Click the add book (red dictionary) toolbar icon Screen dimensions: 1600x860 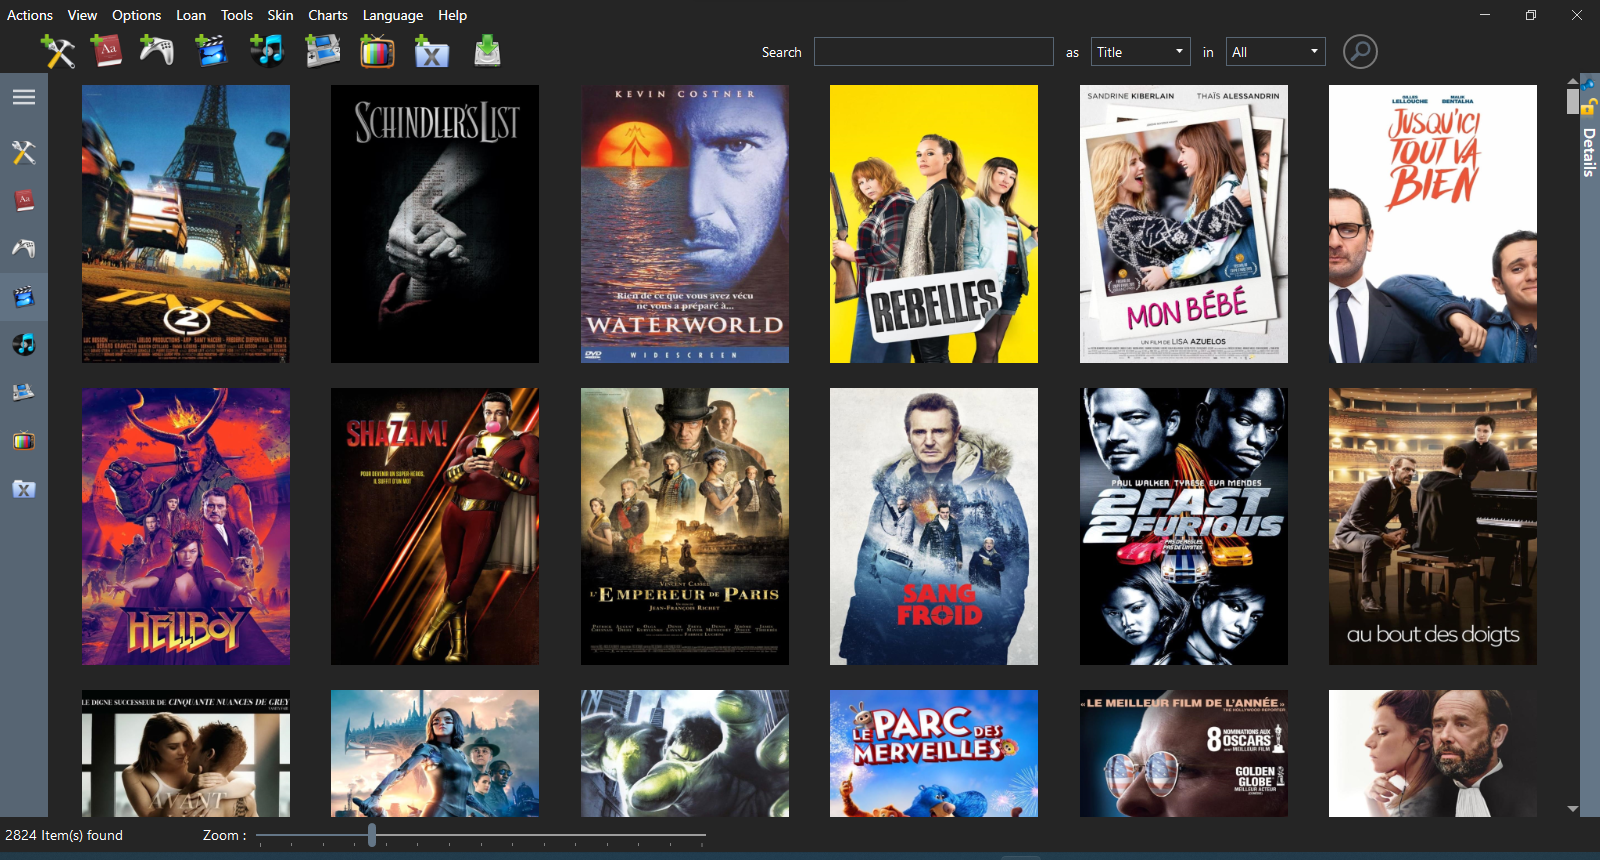click(x=106, y=51)
